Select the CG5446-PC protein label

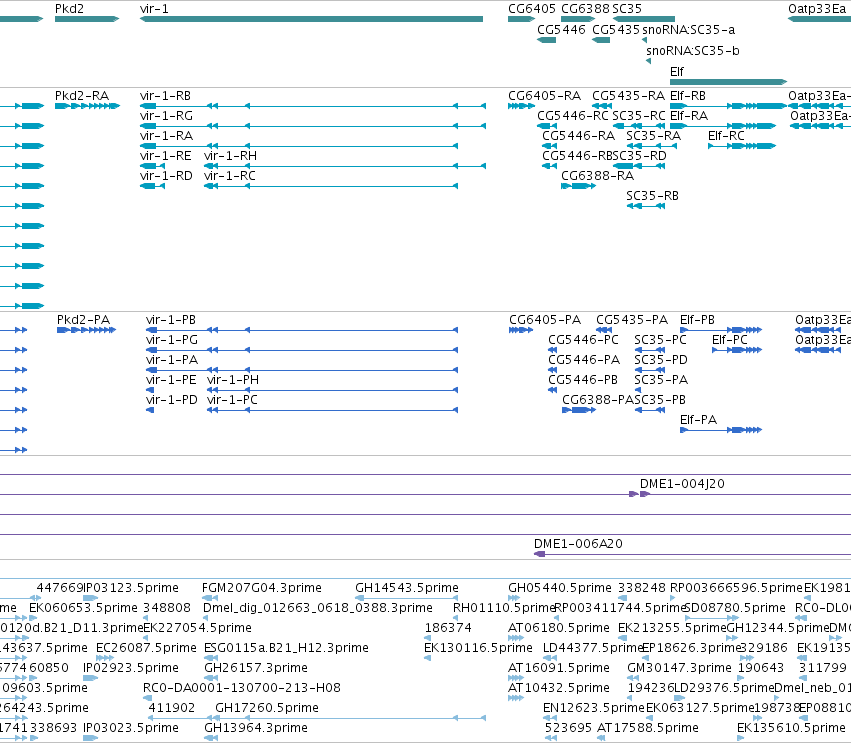[x=583, y=340]
